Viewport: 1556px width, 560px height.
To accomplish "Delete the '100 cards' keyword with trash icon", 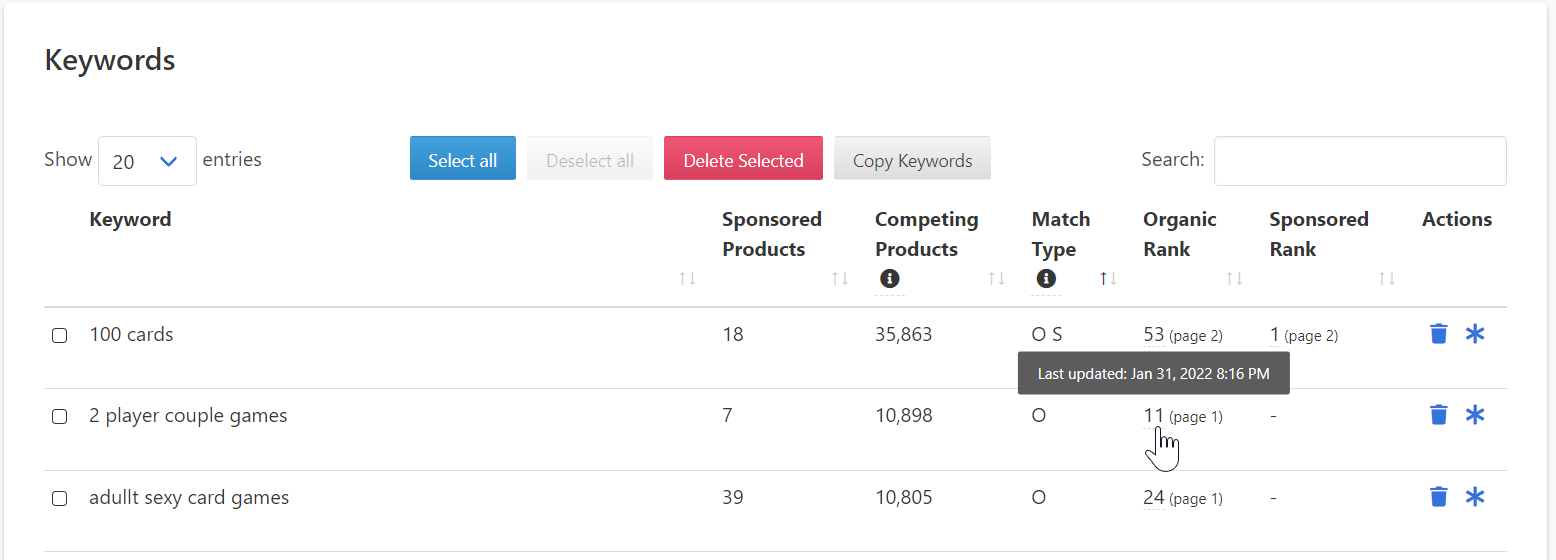I will (1438, 334).
